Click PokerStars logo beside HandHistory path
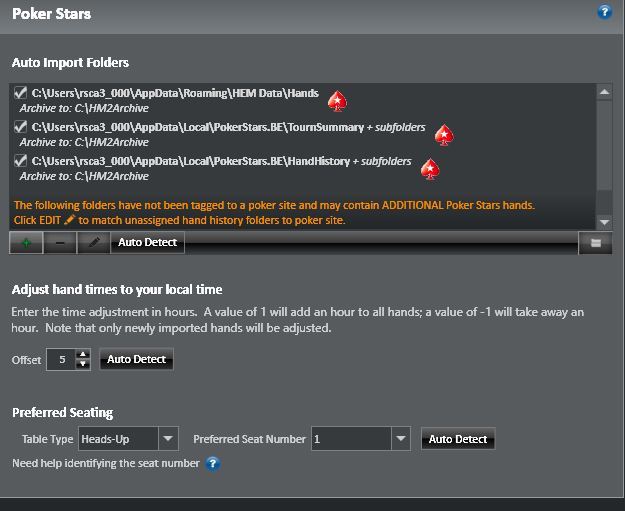Image resolution: width=625 pixels, height=511 pixels. coord(430,169)
